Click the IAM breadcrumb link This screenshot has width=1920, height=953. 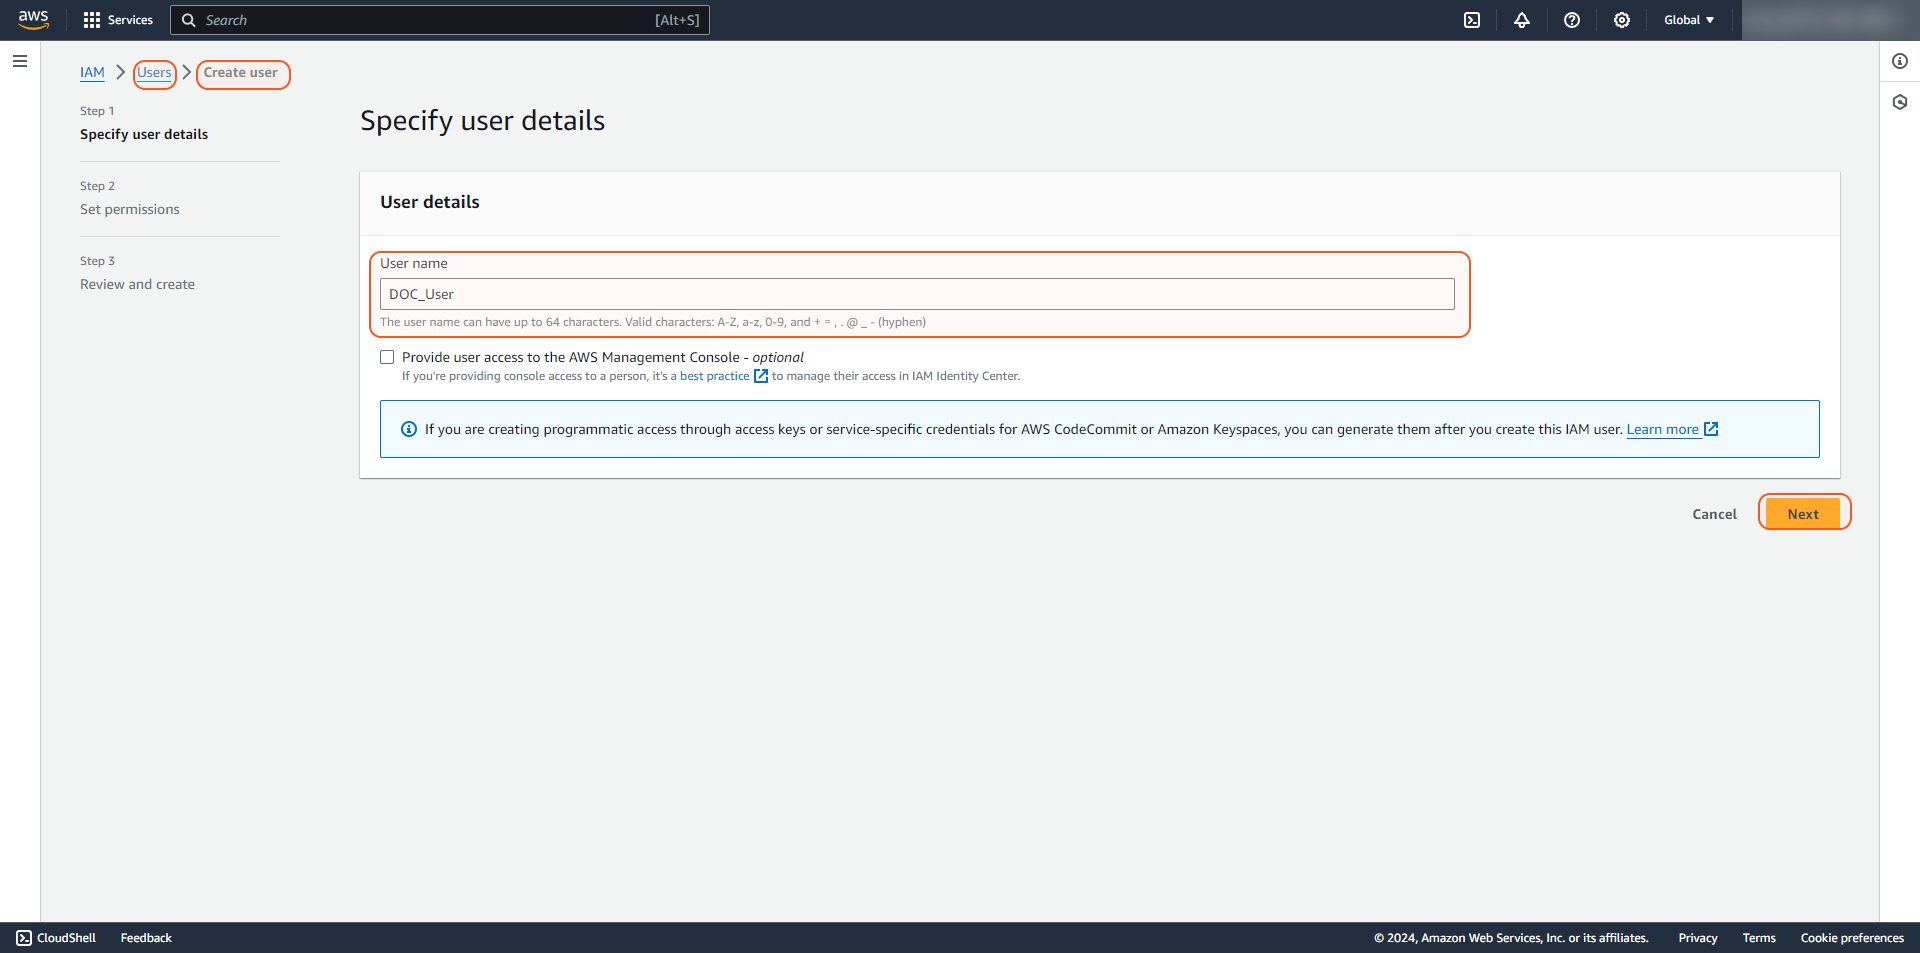[92, 72]
